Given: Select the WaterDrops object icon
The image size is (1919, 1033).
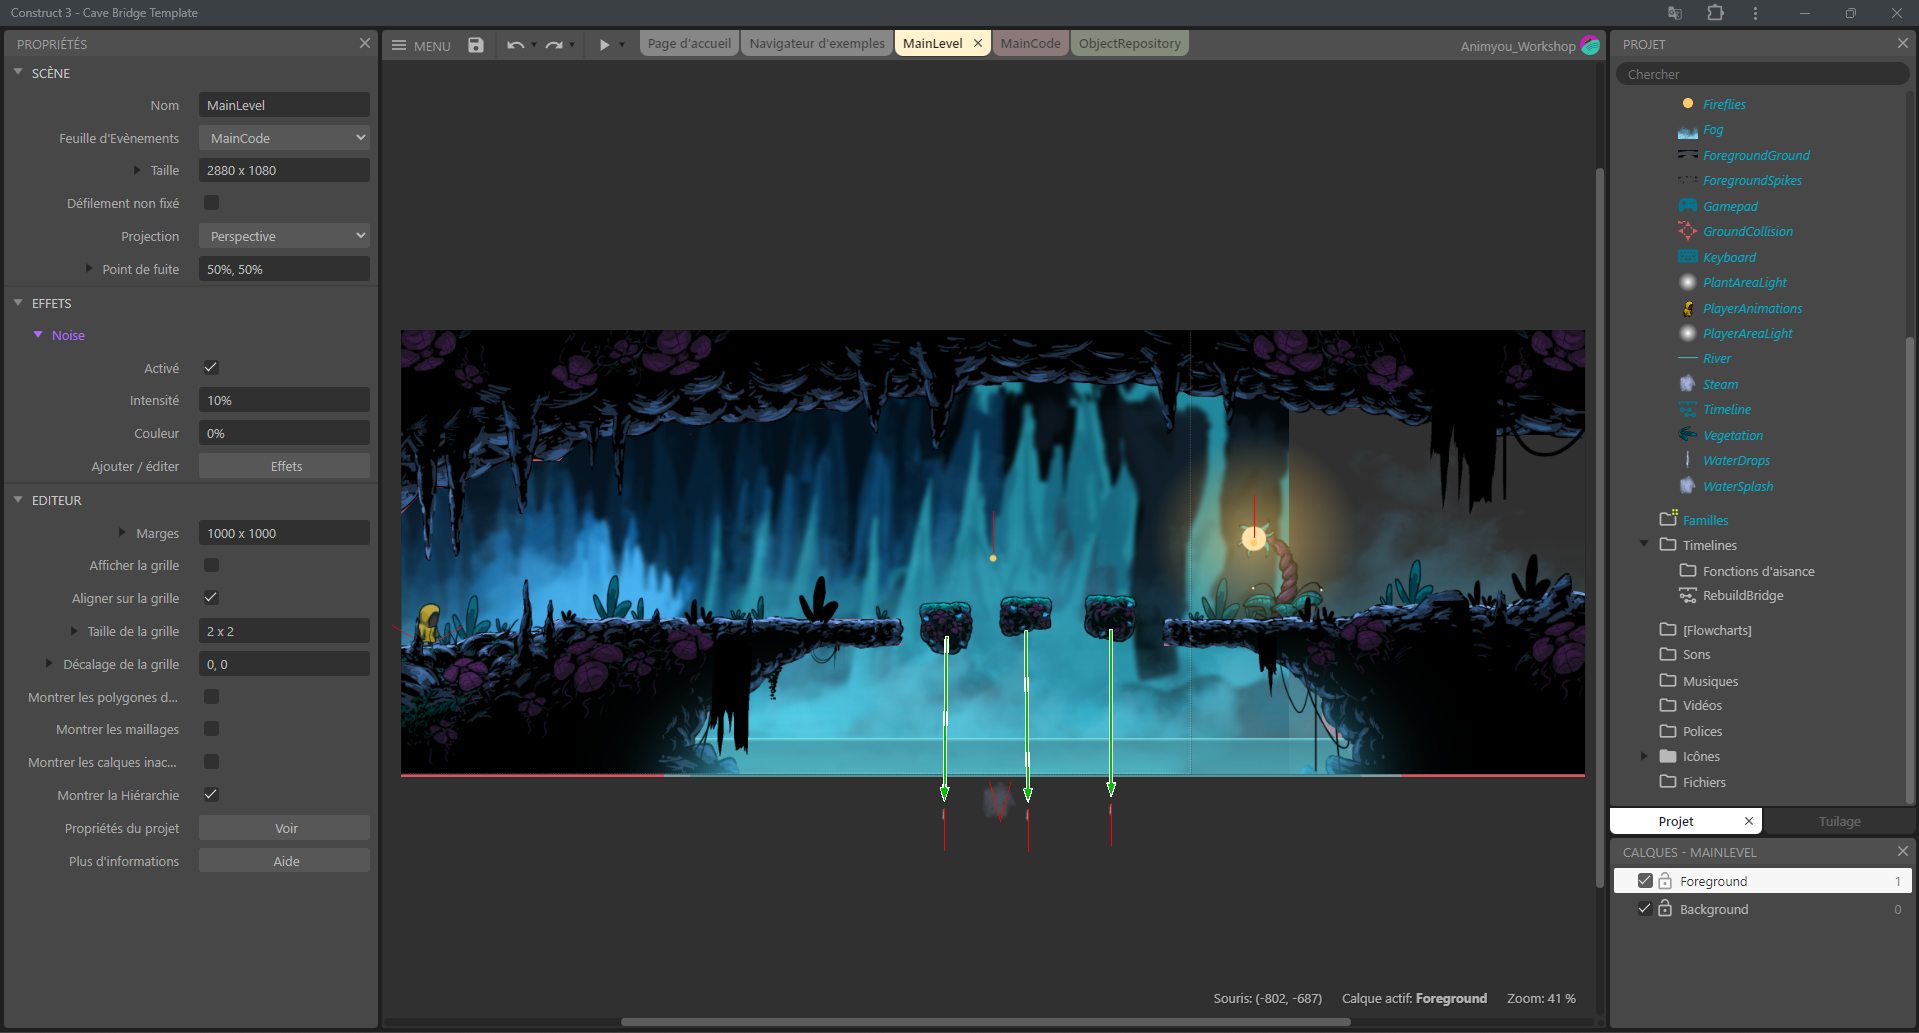Looking at the screenshot, I should 1688,460.
